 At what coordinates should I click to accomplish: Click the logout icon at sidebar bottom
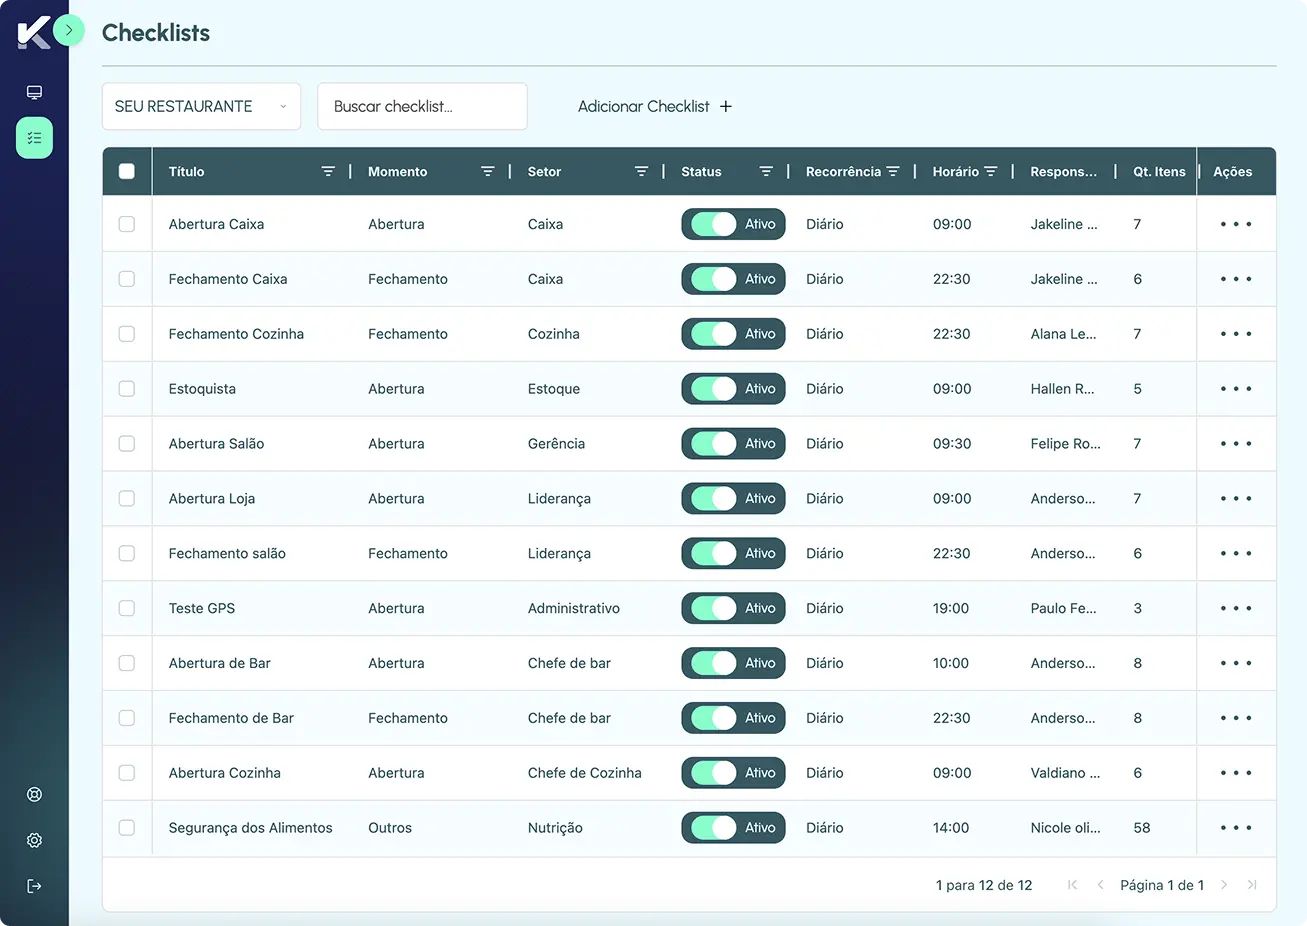(x=34, y=886)
